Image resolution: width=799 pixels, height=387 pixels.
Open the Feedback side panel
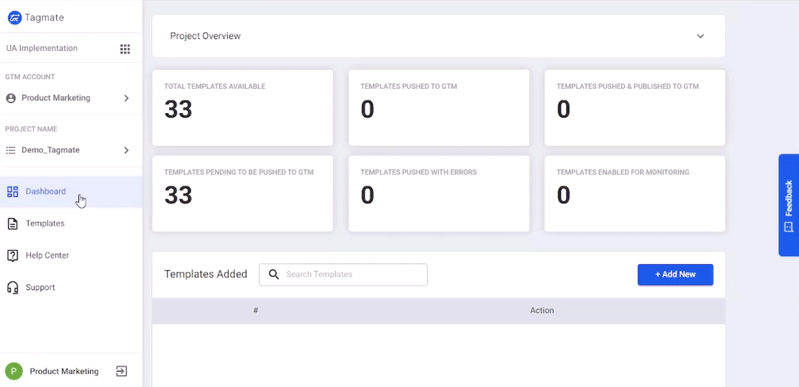[x=788, y=205]
